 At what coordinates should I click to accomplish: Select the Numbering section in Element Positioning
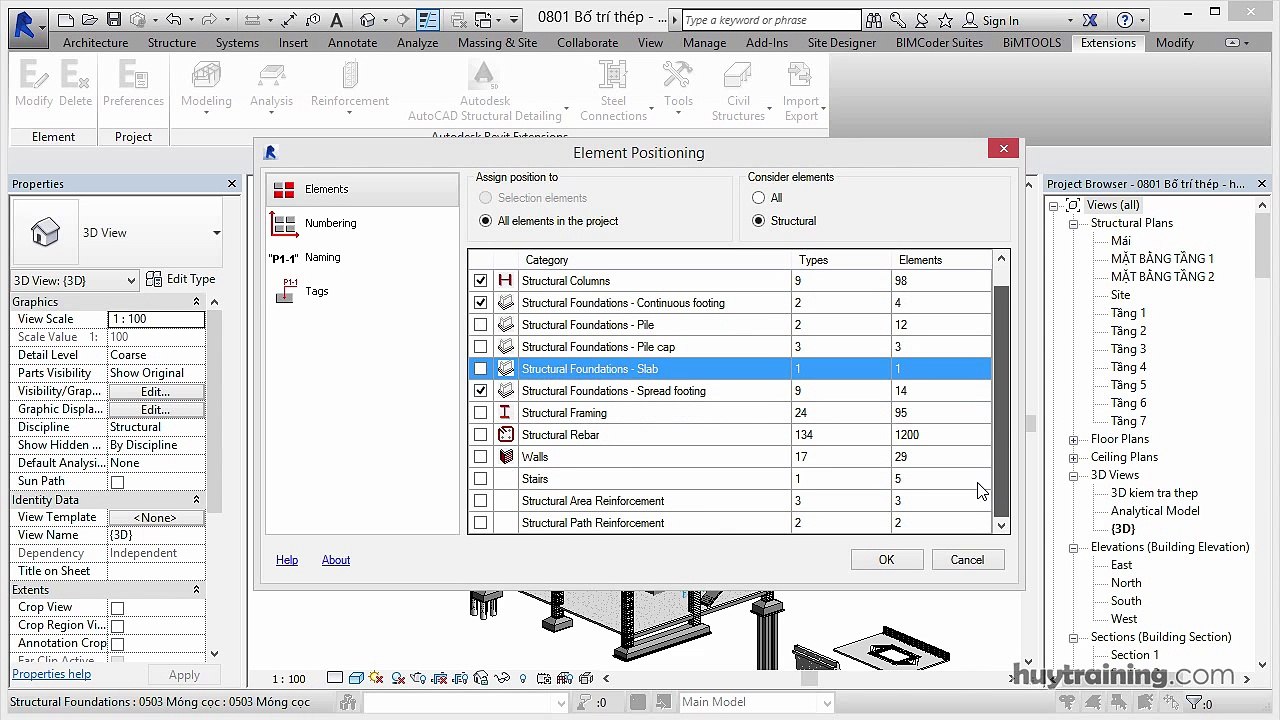[361, 223]
